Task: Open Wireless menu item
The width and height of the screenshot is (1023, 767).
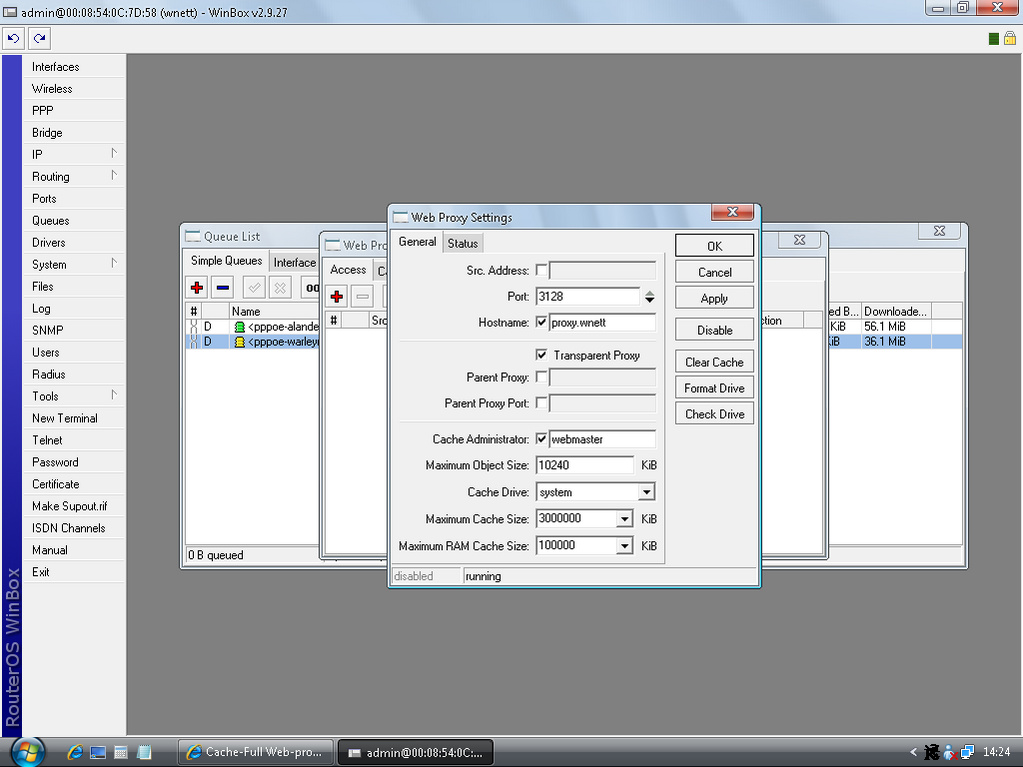Action: coord(74,89)
